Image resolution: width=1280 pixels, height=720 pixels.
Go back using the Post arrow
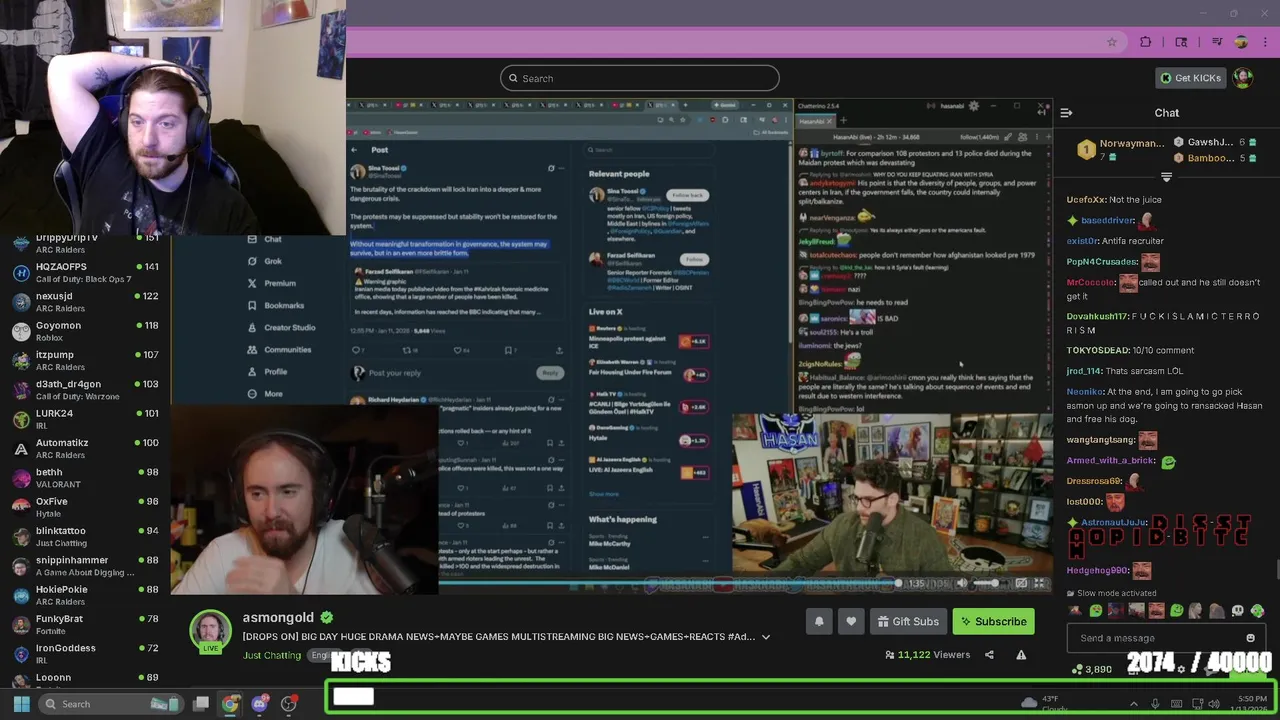coord(354,150)
